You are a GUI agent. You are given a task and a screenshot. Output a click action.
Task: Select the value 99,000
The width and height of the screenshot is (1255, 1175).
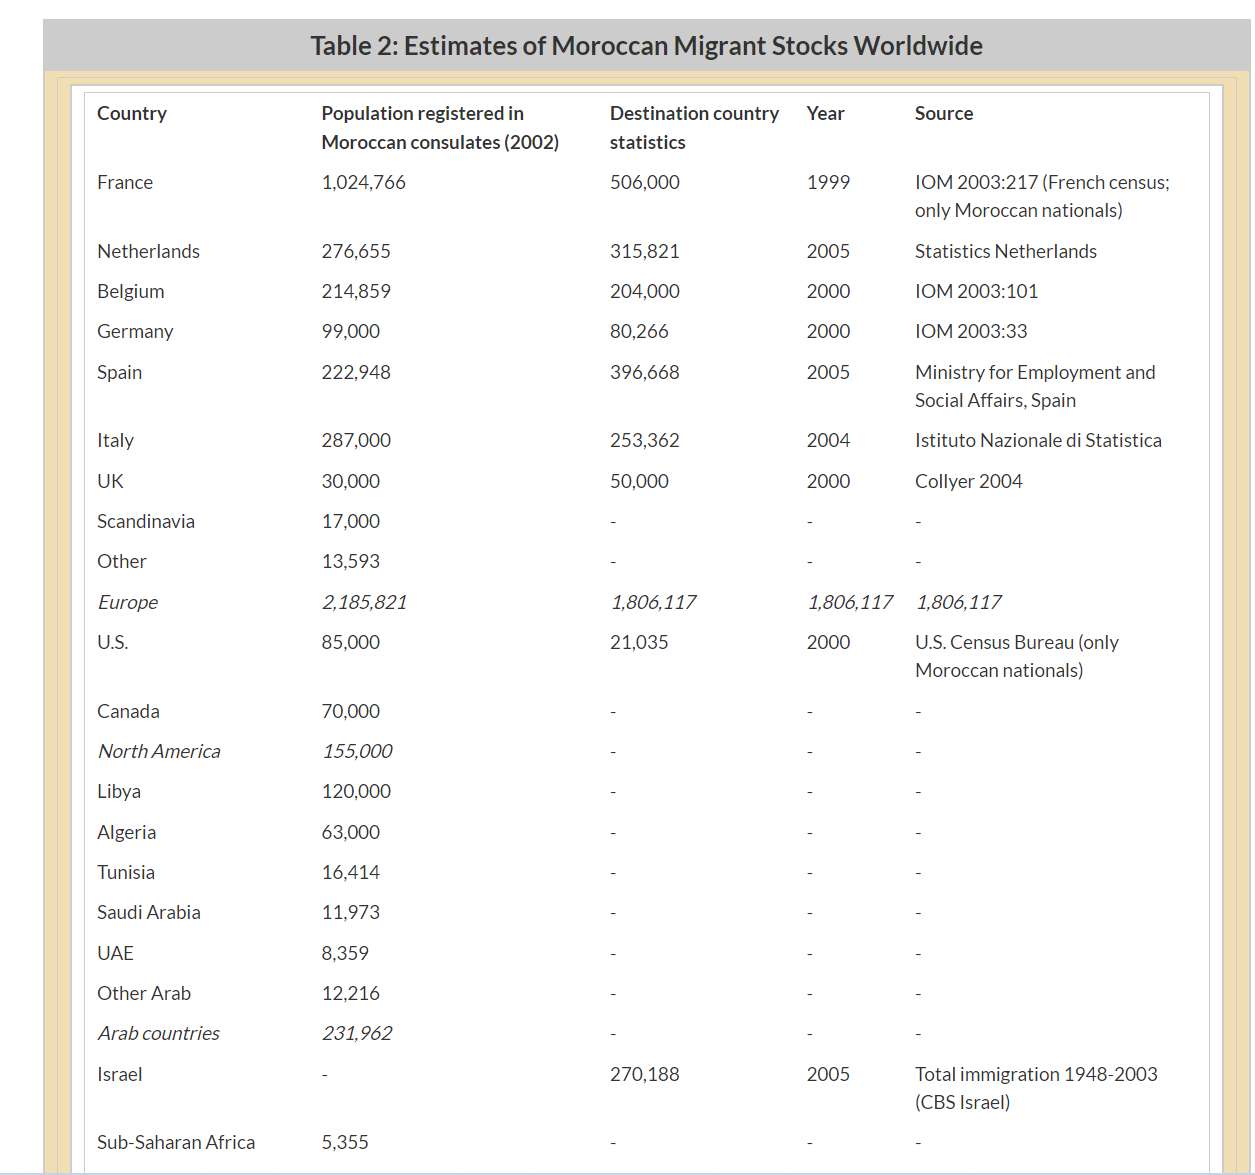[351, 331]
